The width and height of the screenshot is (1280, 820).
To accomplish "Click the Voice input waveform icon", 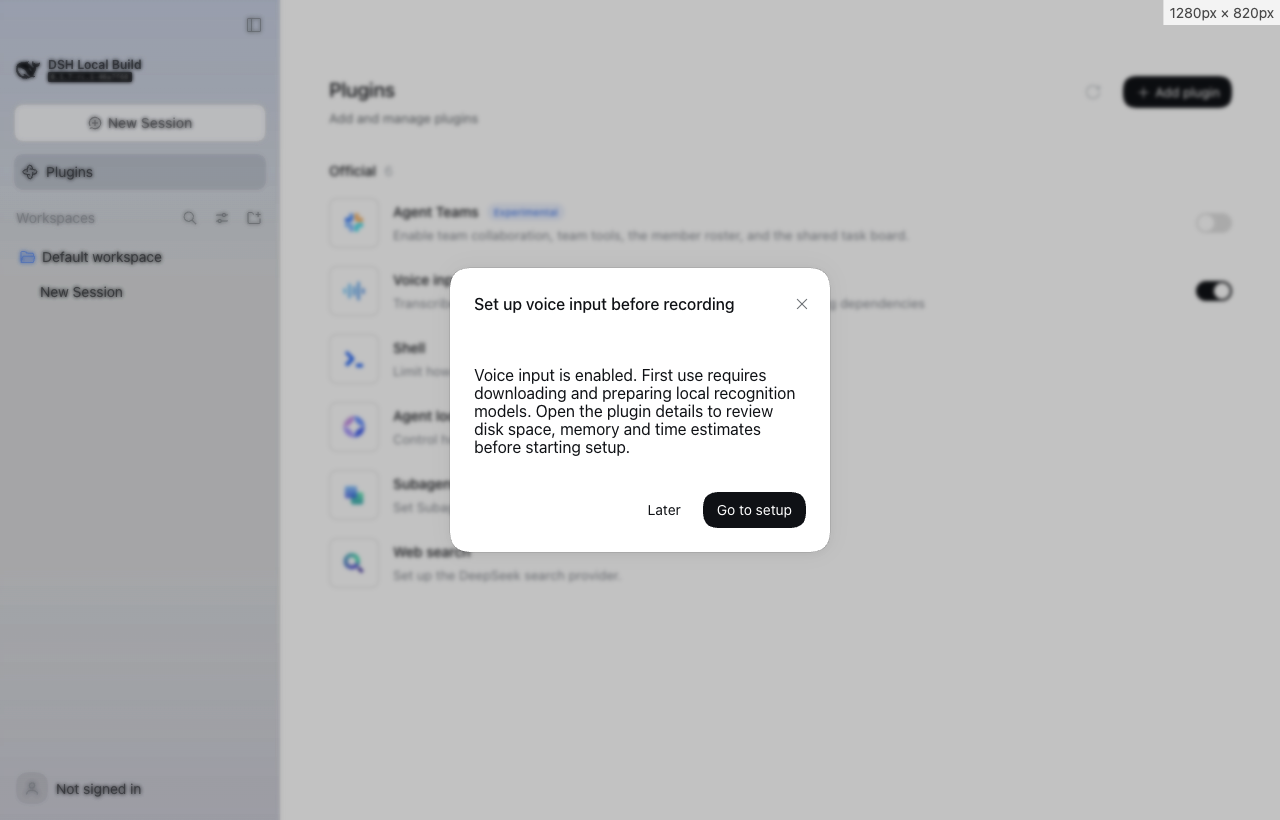I will click(x=354, y=291).
